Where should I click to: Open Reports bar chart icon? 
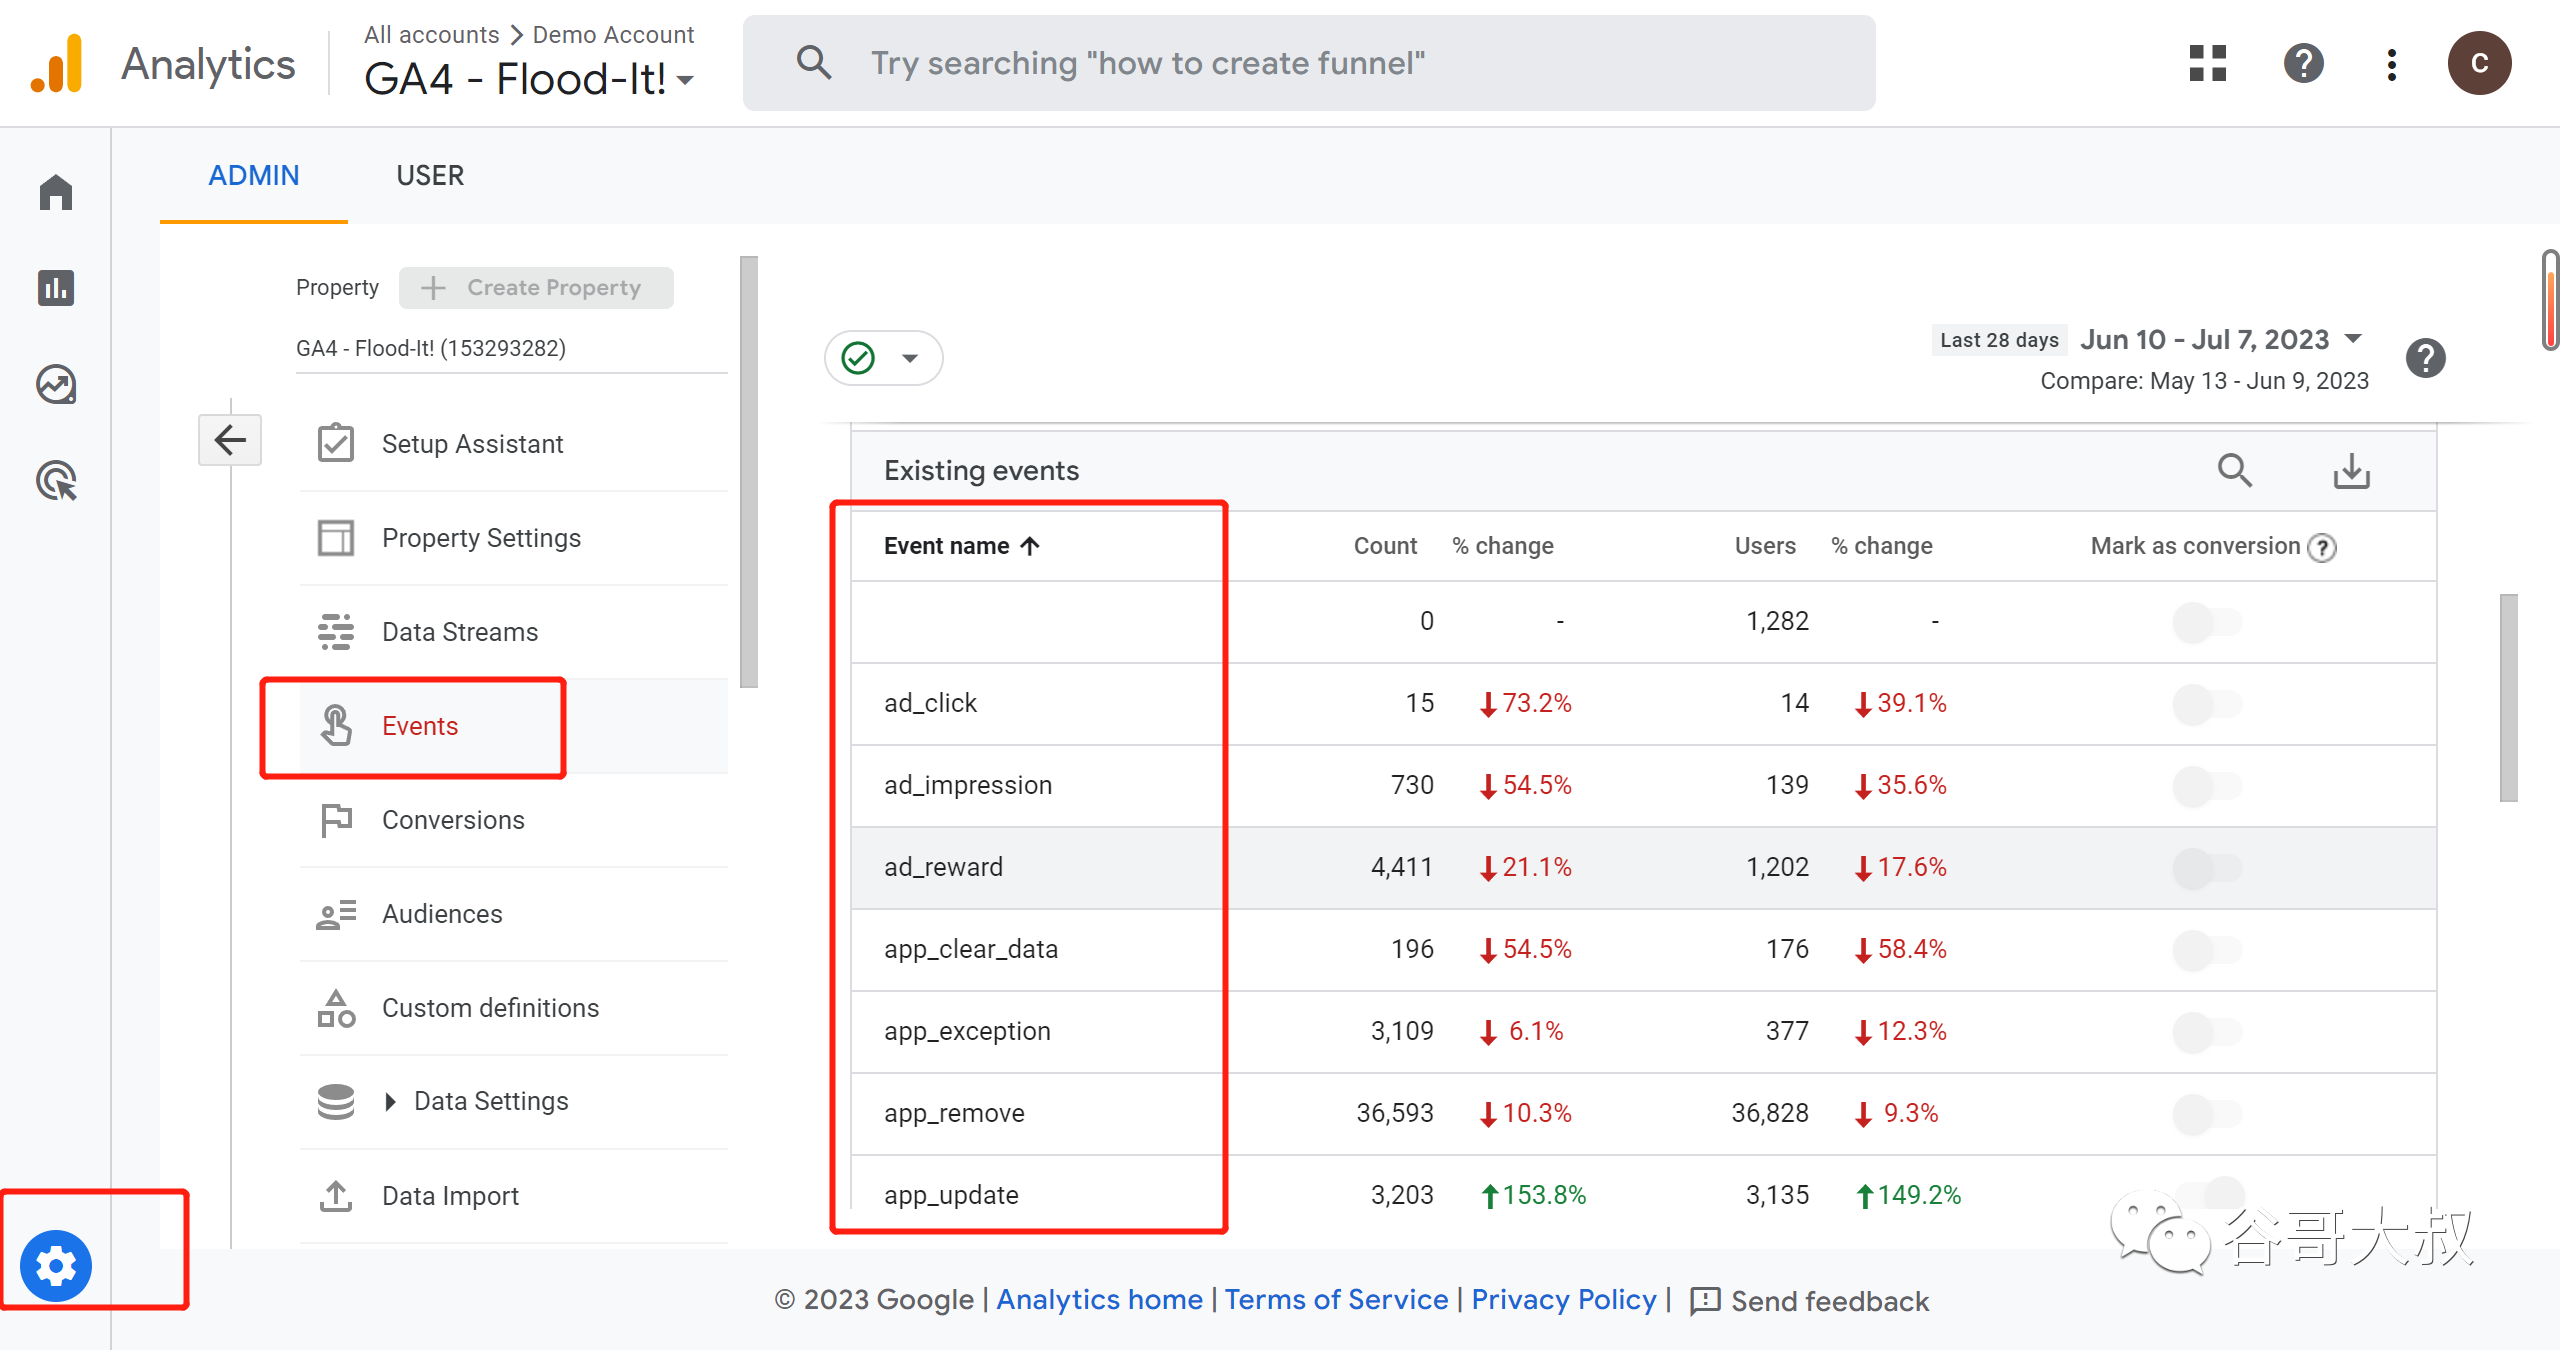tap(56, 288)
